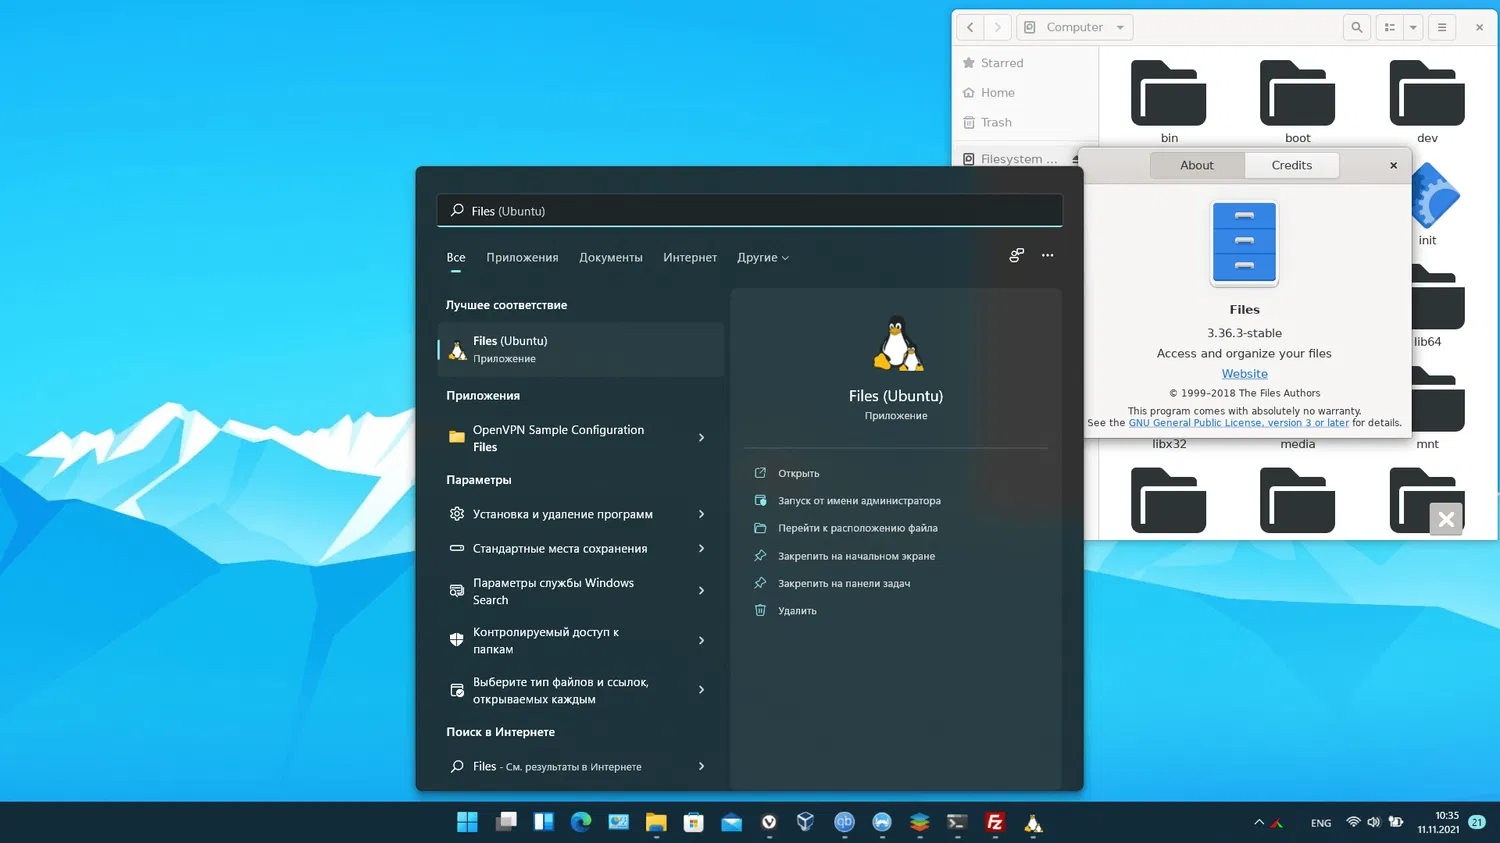Select the About tab in dialog
The width and height of the screenshot is (1500, 843).
click(x=1197, y=165)
